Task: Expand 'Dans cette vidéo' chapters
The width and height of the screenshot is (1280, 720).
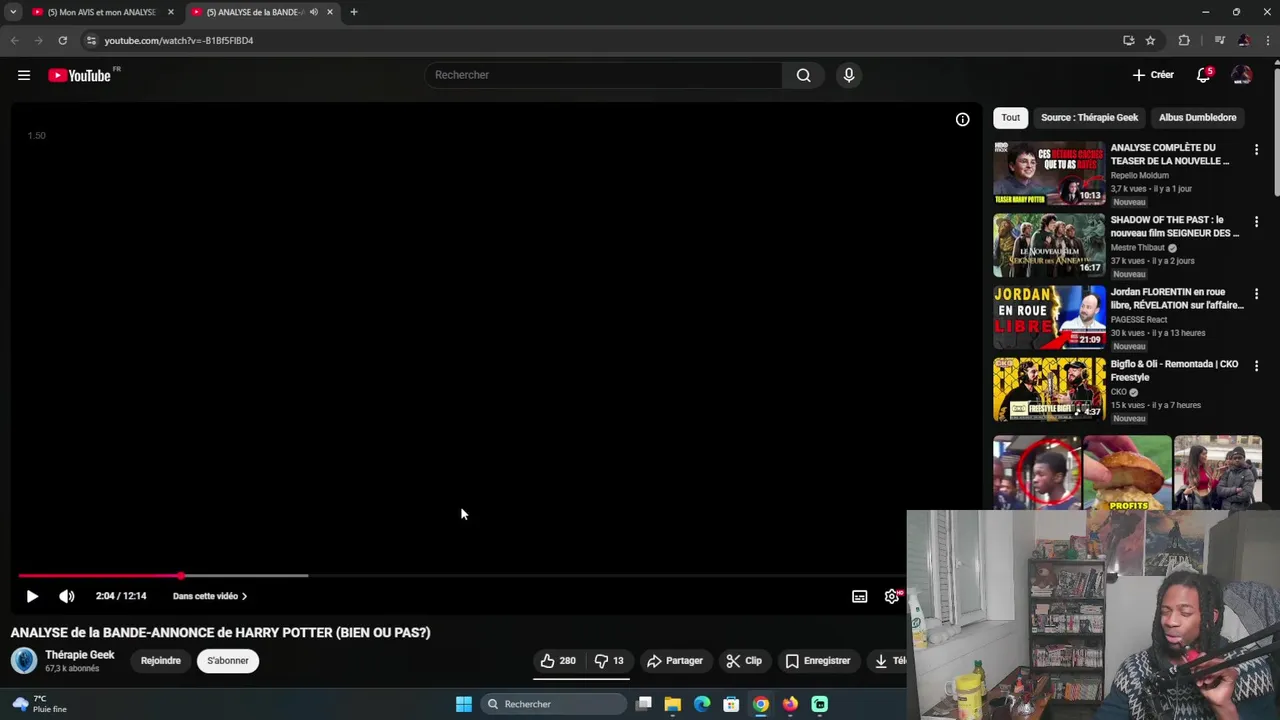Action: click(210, 596)
